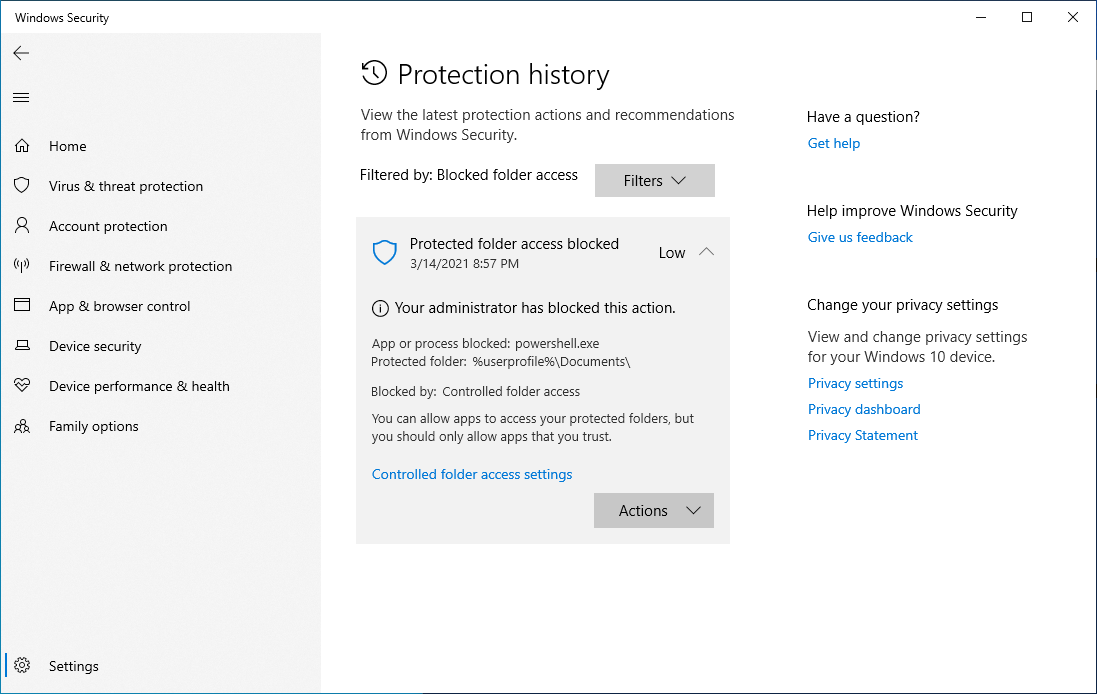The image size is (1097, 694).
Task: Click the Device performance & health heart icon
Action: (22, 386)
